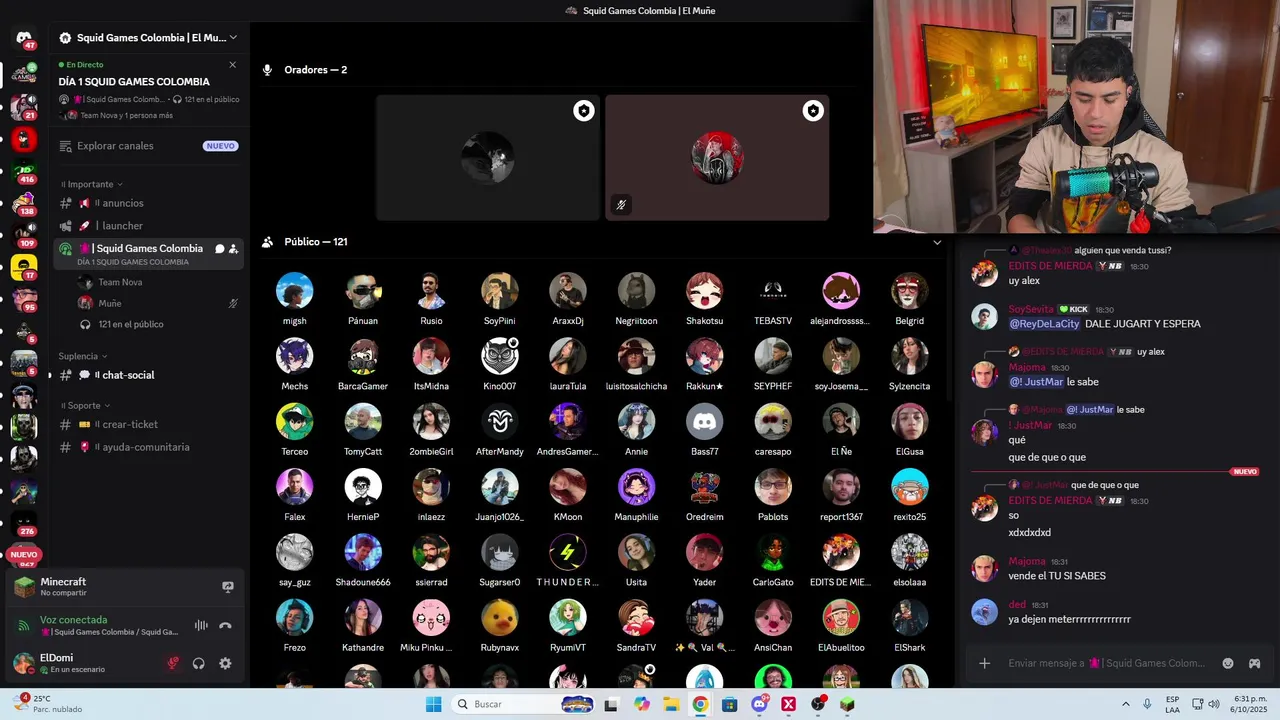Disconnect from the voice channel
1280x720 pixels.
(226, 625)
